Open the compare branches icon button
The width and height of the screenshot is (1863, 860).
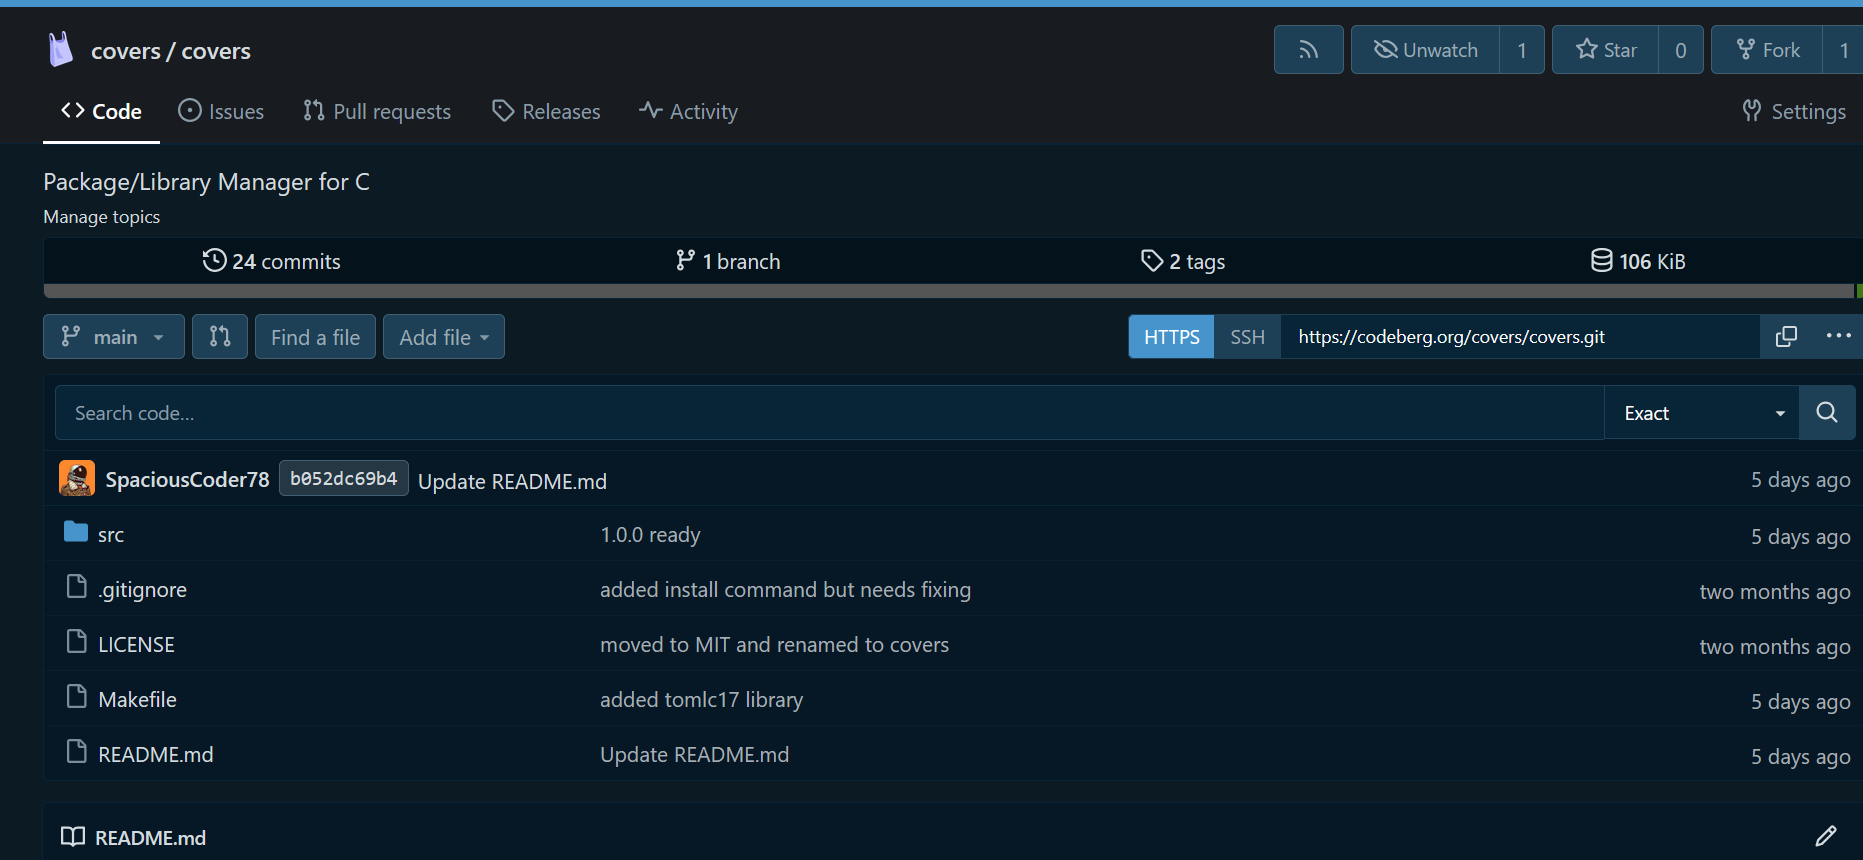pos(220,337)
